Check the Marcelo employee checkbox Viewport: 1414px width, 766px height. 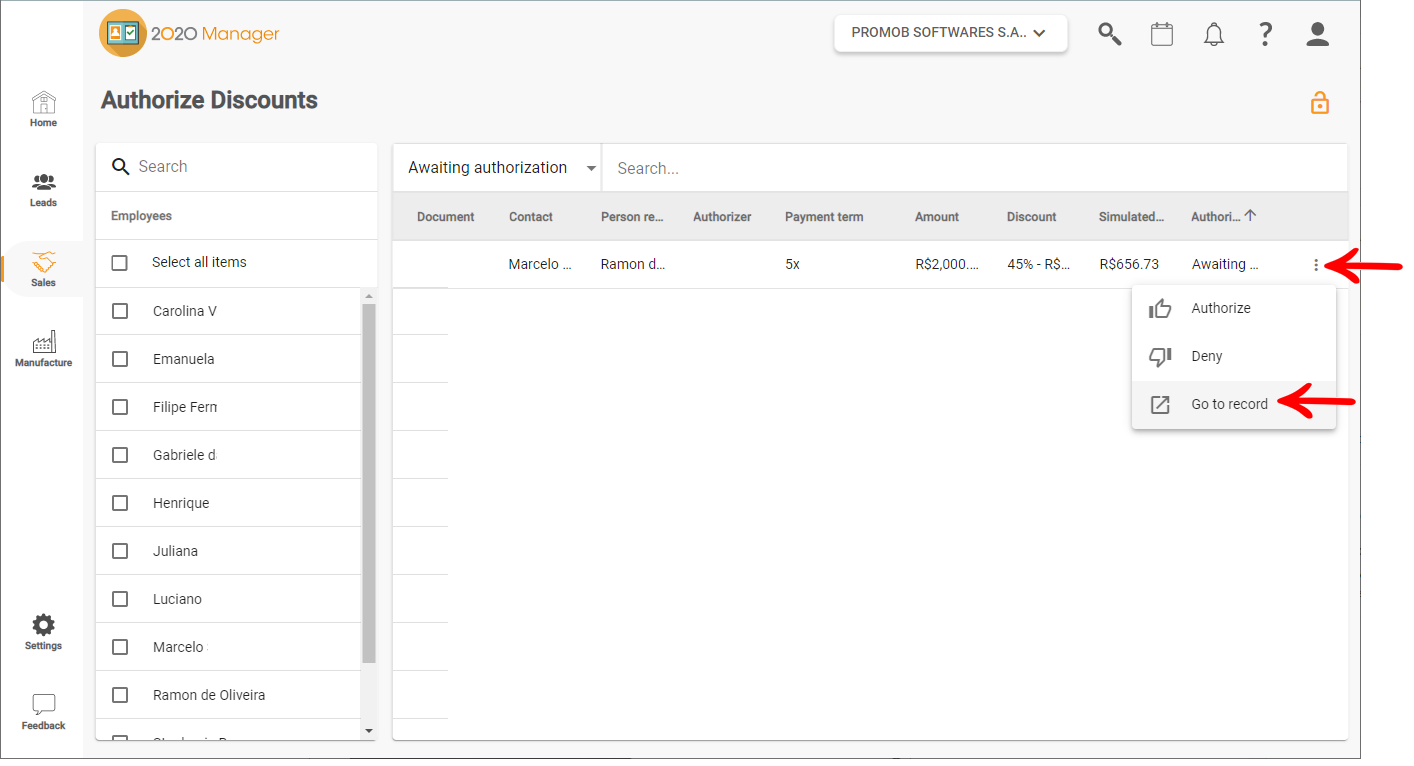(x=120, y=647)
